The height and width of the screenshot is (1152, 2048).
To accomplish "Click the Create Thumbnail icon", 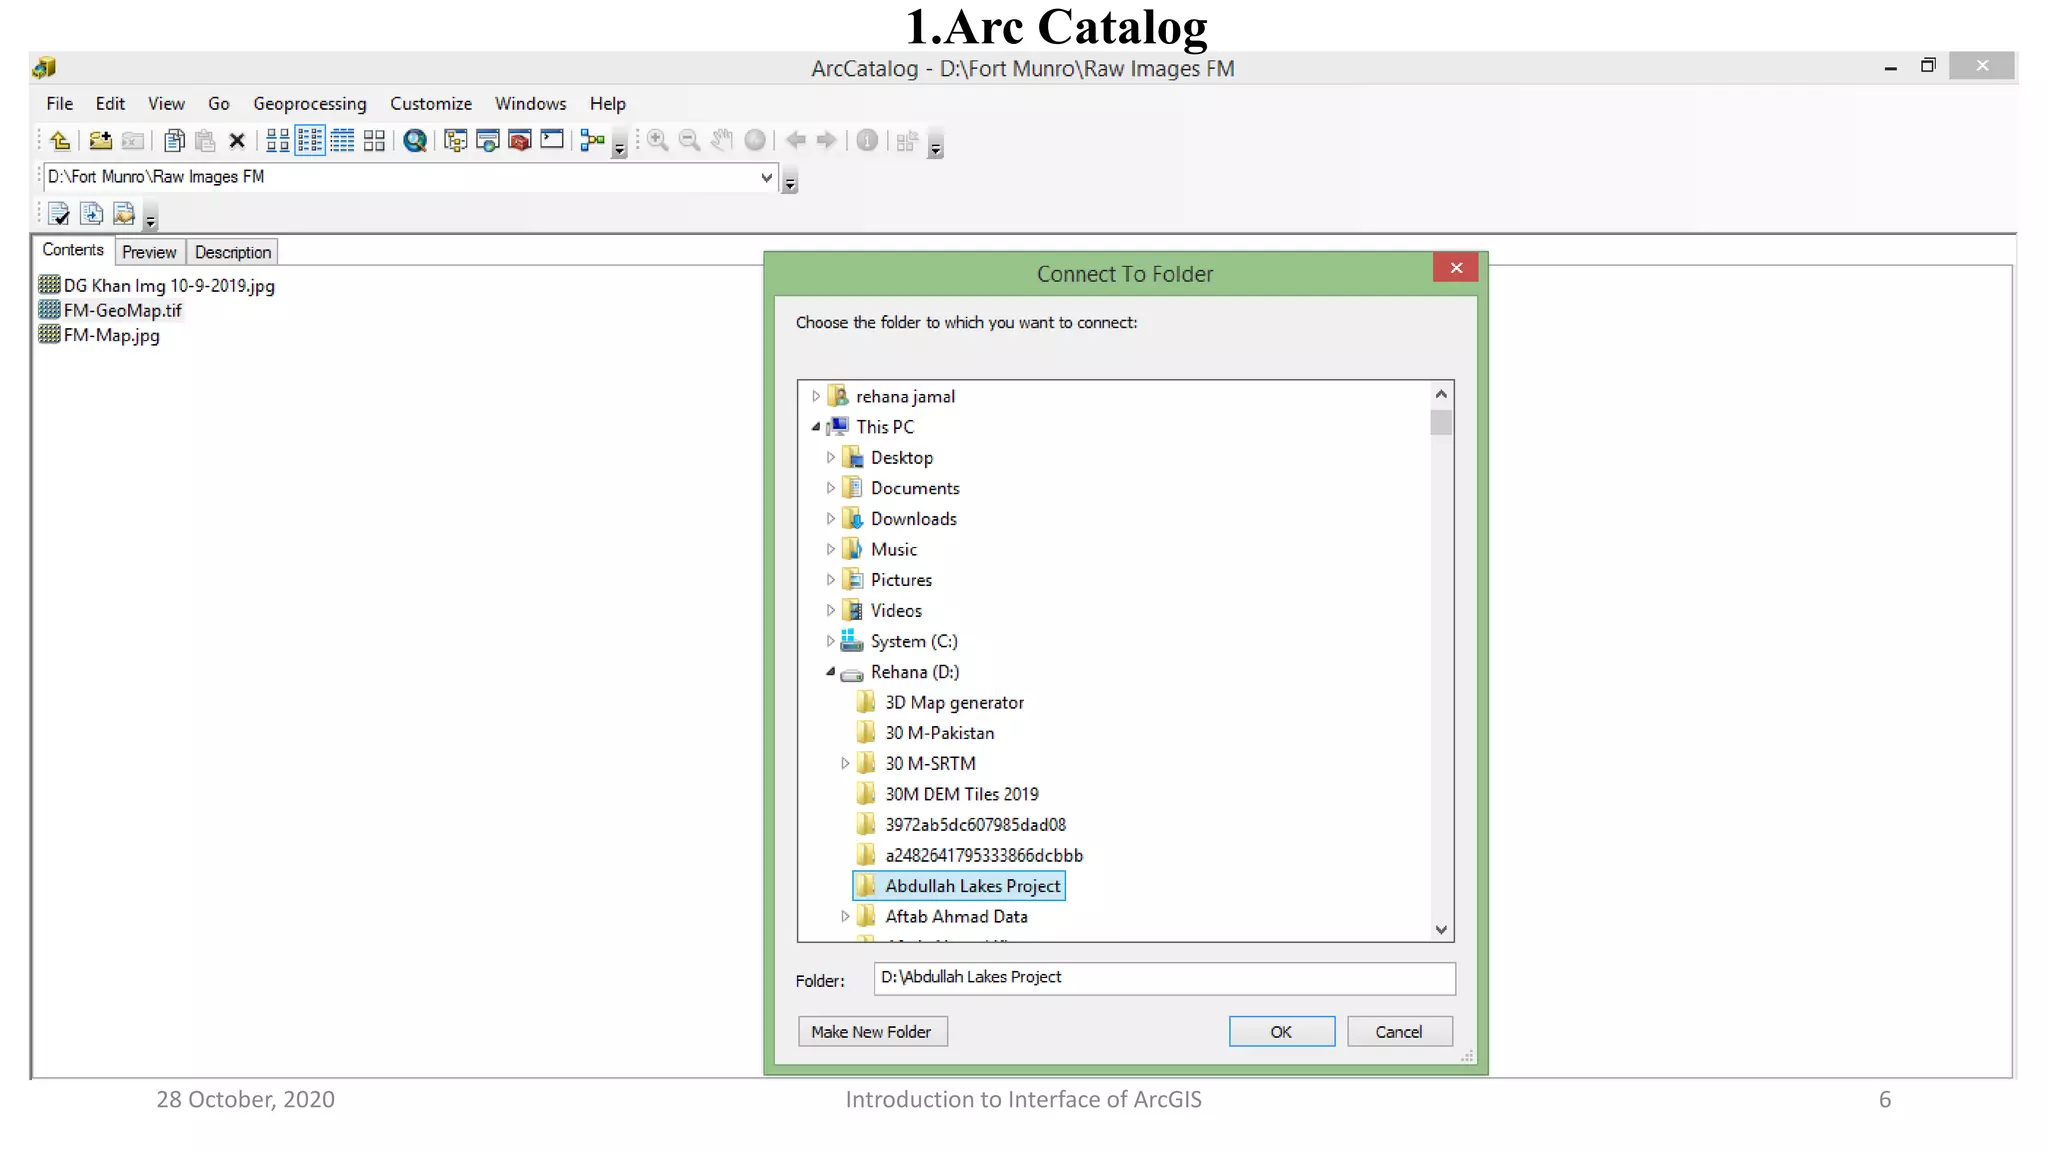I will pos(907,141).
